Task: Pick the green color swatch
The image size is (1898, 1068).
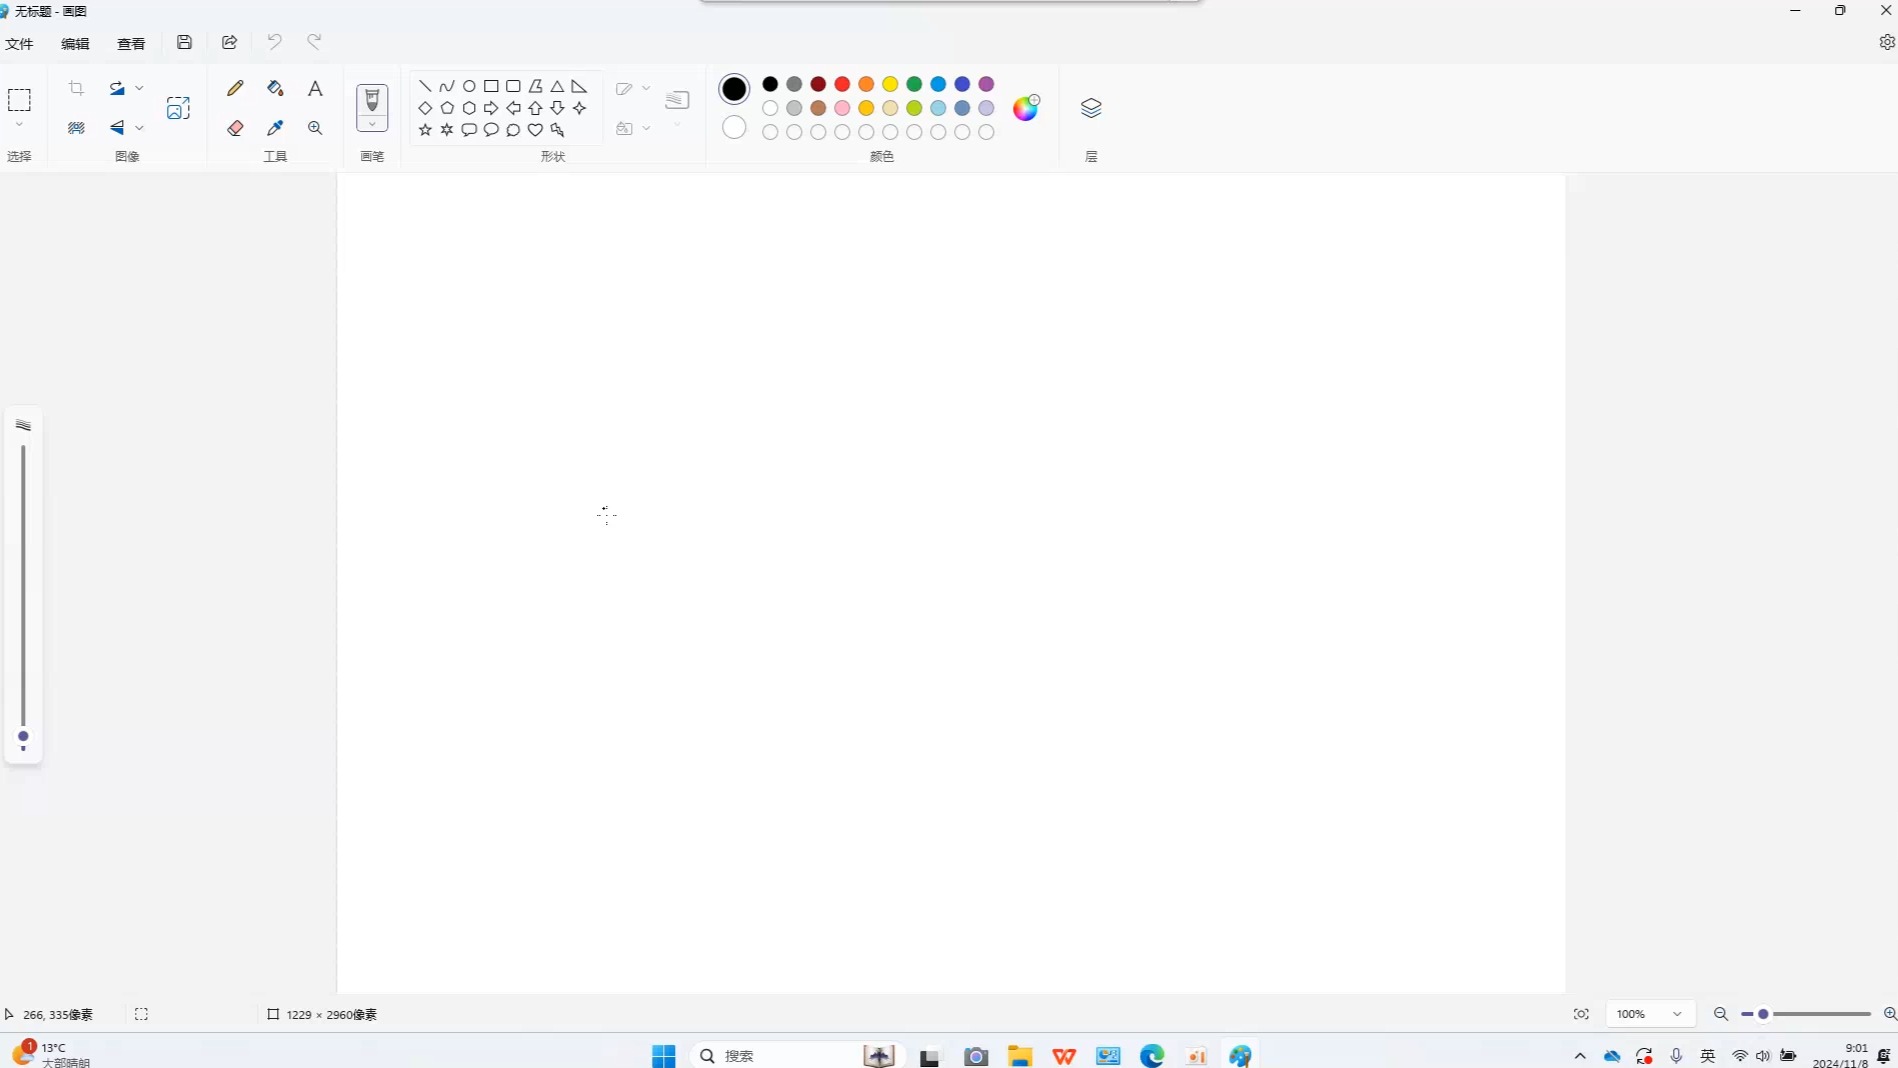Action: coord(914,84)
